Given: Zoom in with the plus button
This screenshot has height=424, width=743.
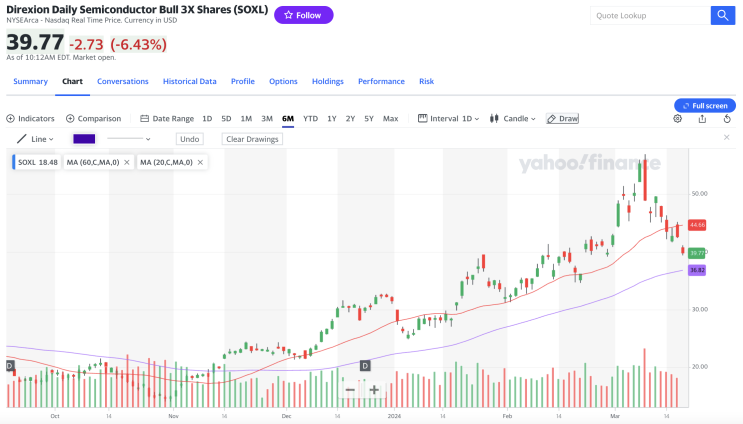Looking at the screenshot, I should 374,390.
